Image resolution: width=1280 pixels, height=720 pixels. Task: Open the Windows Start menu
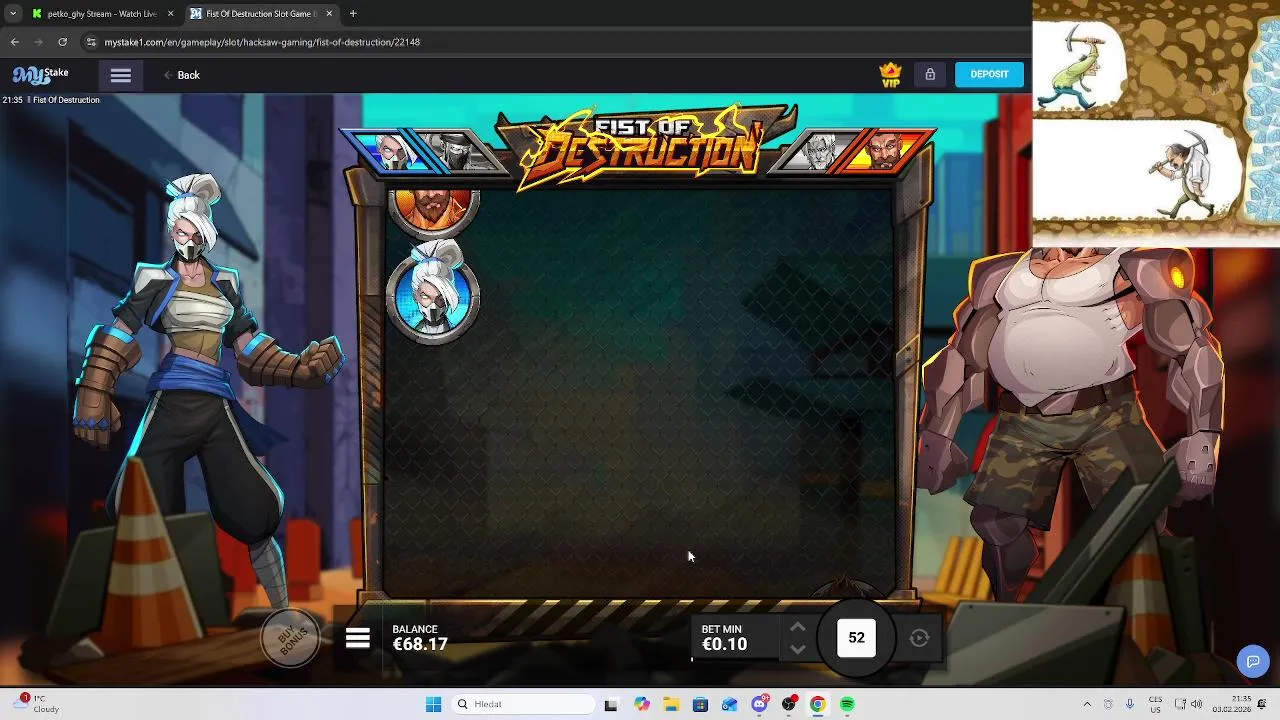click(x=433, y=704)
